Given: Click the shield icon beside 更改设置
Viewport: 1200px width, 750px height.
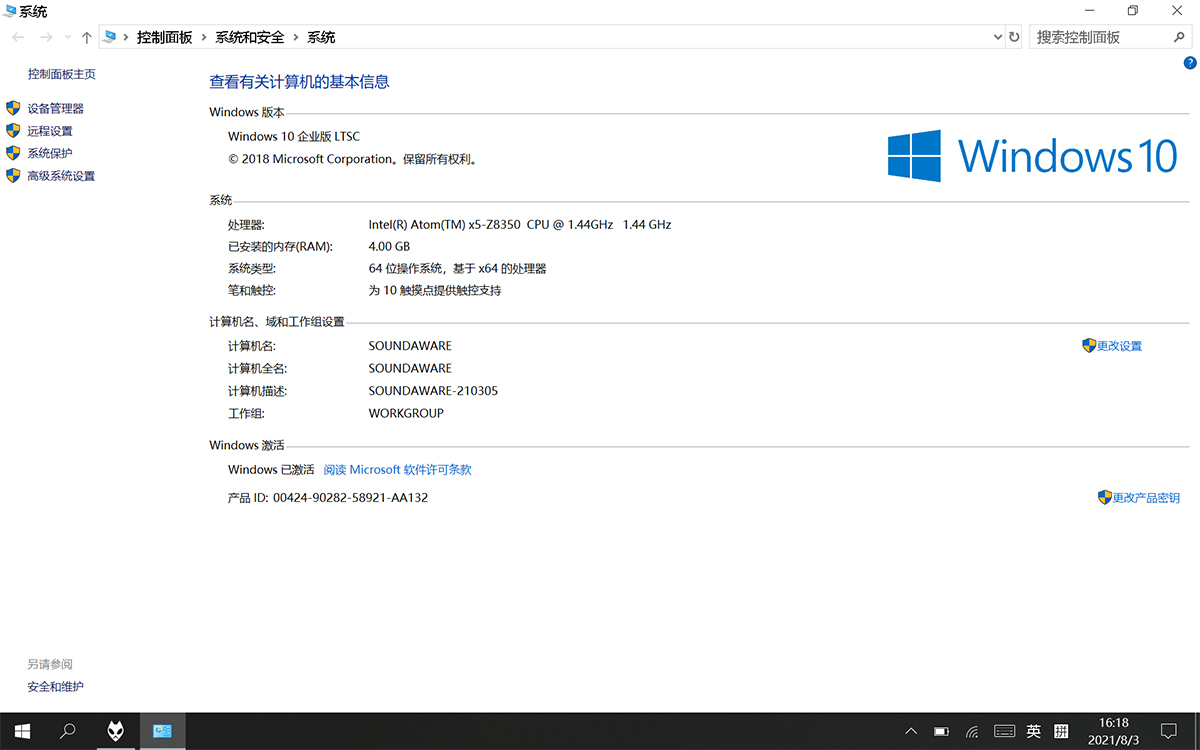Looking at the screenshot, I should [x=1089, y=345].
